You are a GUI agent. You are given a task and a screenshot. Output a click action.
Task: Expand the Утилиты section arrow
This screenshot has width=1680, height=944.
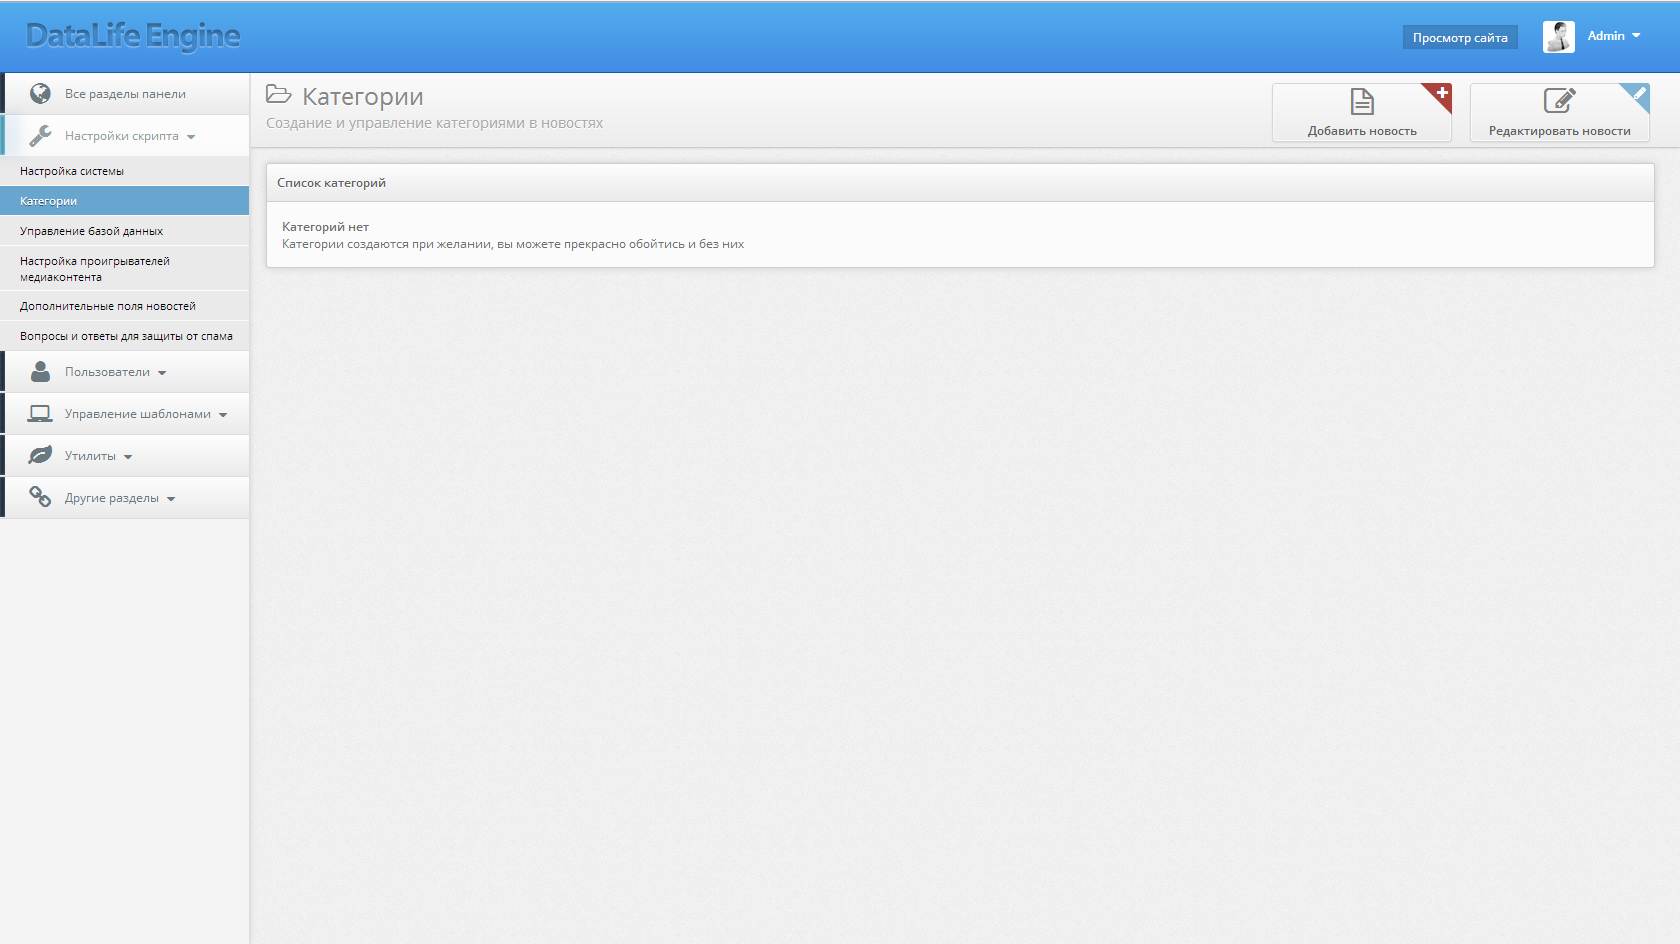128,457
